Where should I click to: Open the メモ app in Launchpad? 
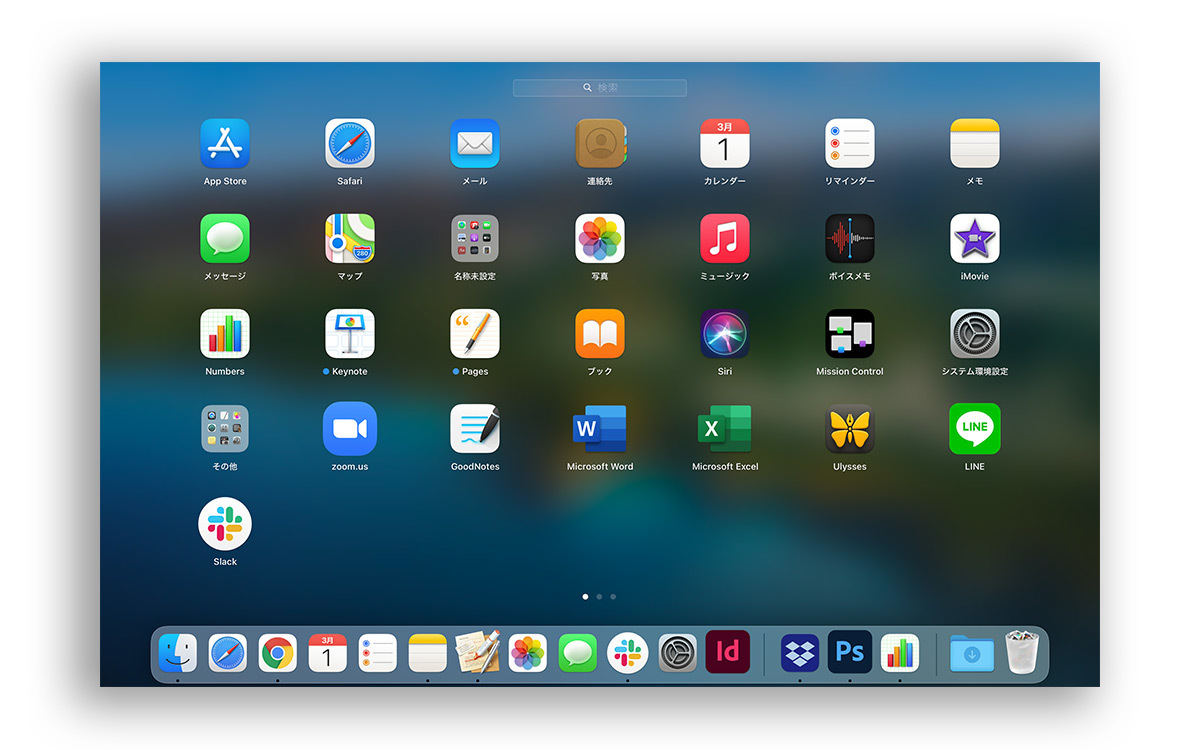click(x=975, y=144)
